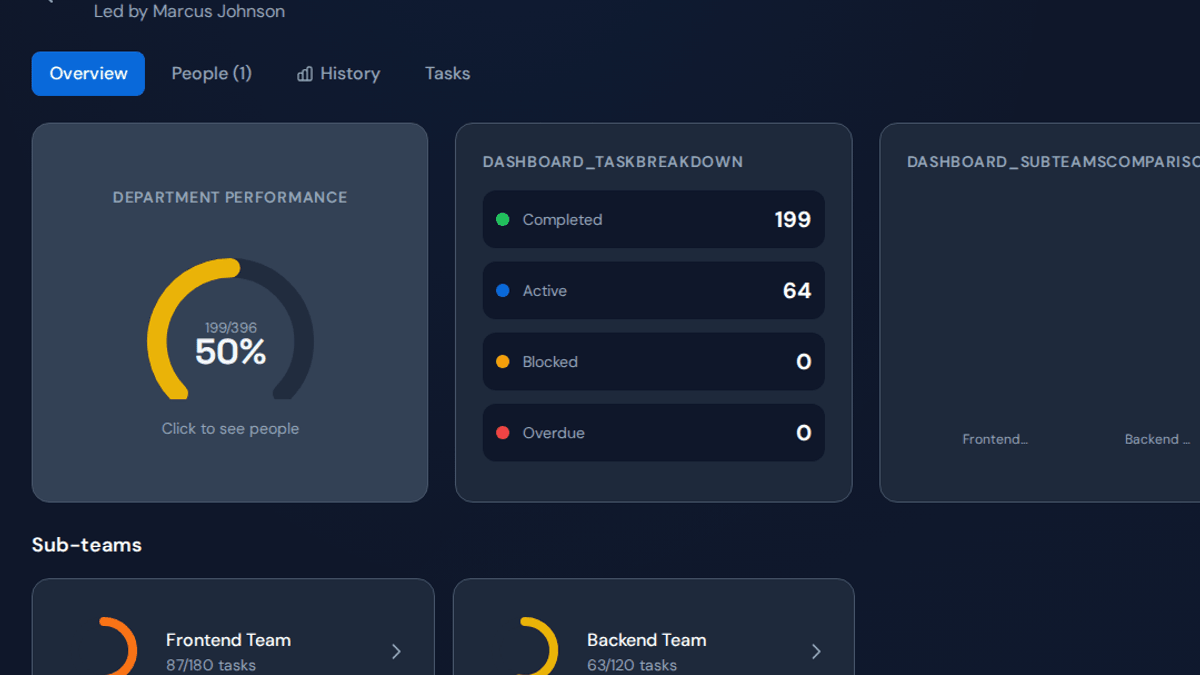Switch to the Overview tab
1200x675 pixels.
(x=88, y=74)
